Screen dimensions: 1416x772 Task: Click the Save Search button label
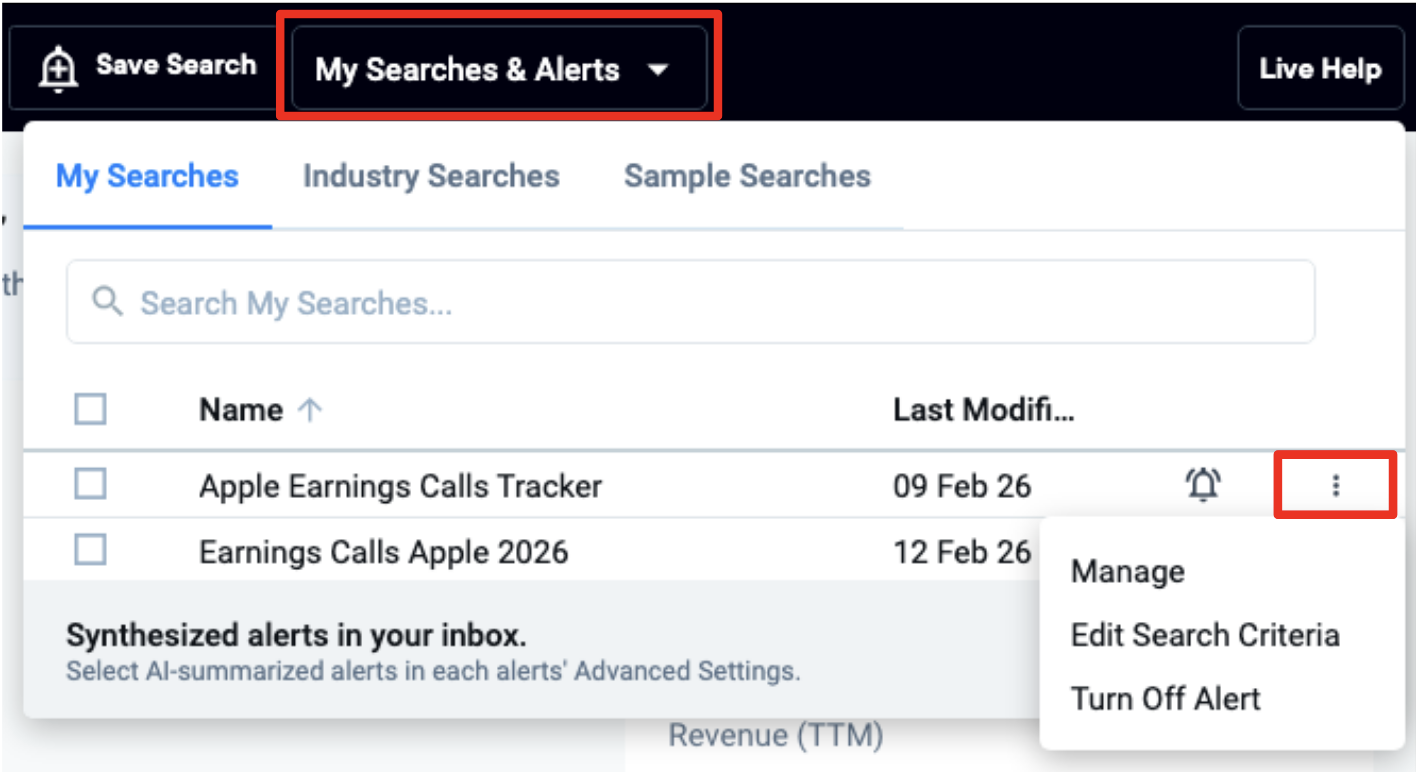click(x=176, y=66)
